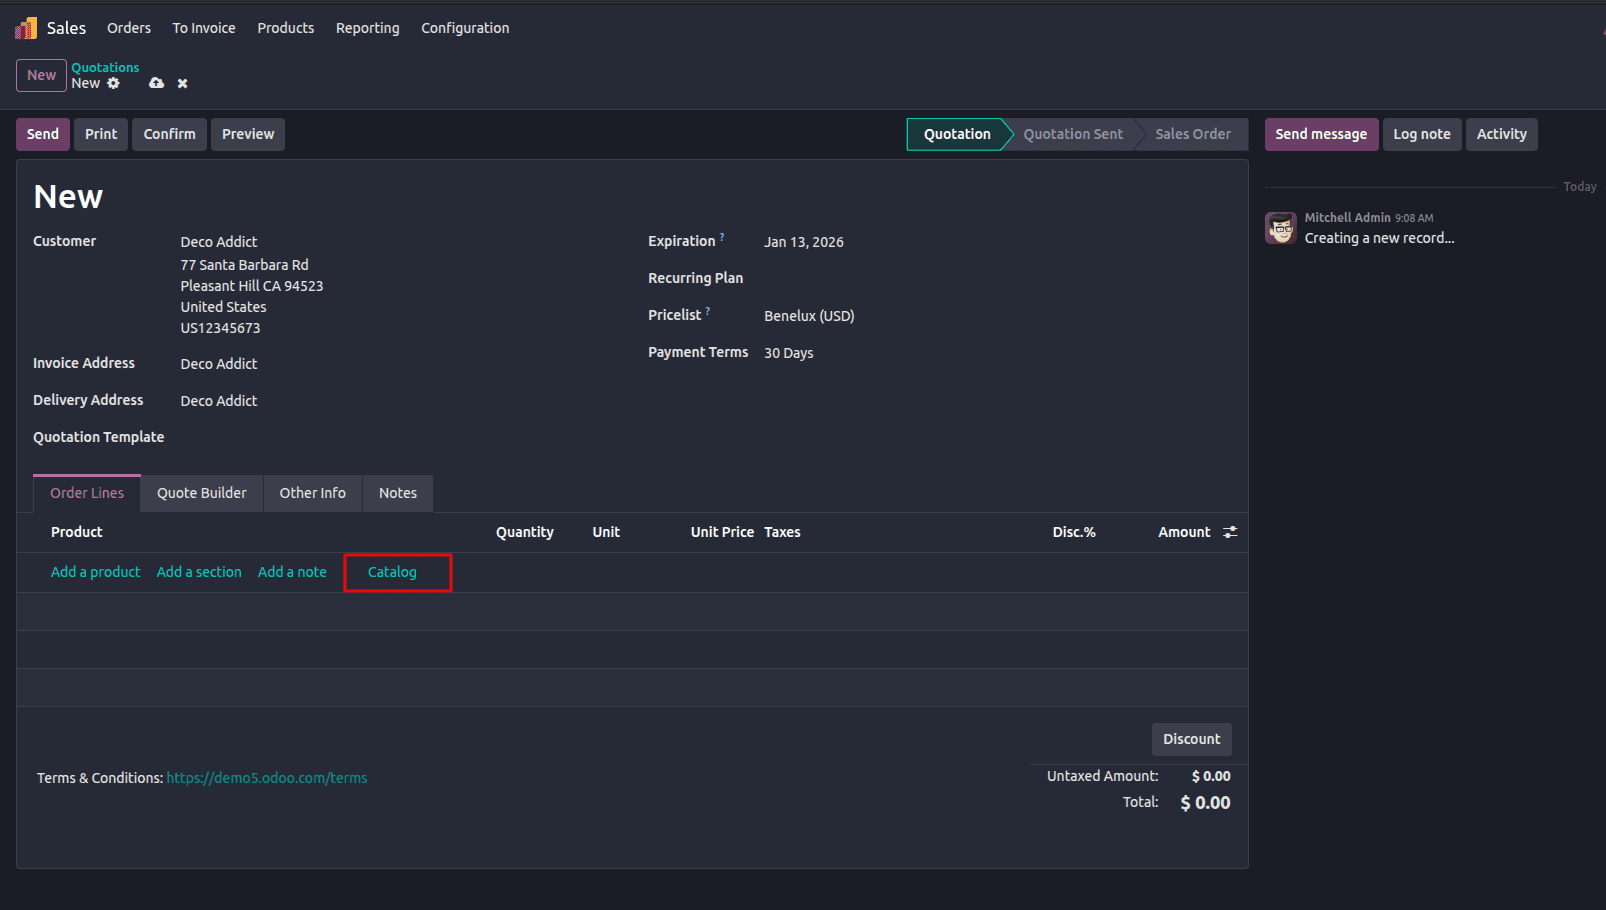
Task: Open the Payment Terms dropdown
Action: 788,352
